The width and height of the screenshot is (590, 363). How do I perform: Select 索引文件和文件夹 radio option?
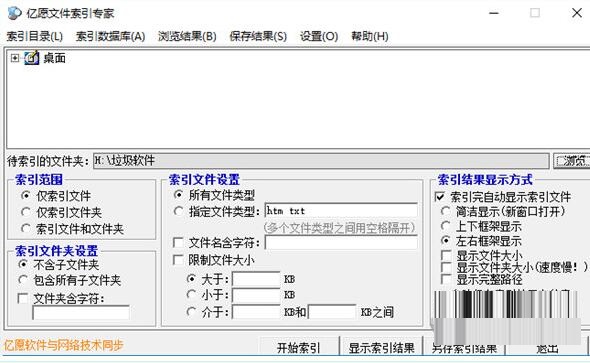26,228
